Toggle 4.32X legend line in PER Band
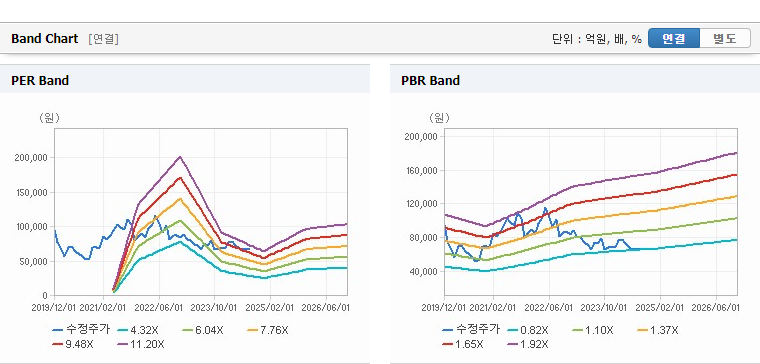 coord(138,331)
